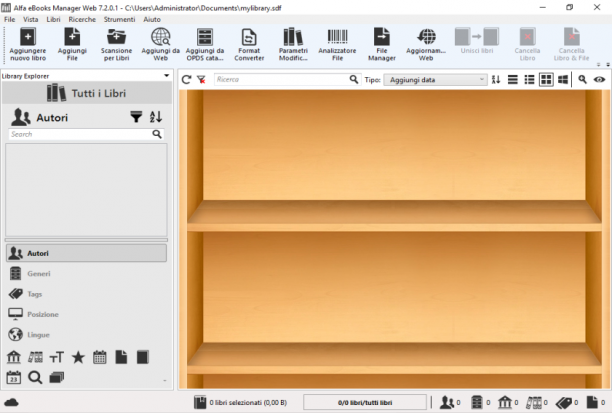Click Cancella Libro & File icon
The image size is (612, 413).
571,44
